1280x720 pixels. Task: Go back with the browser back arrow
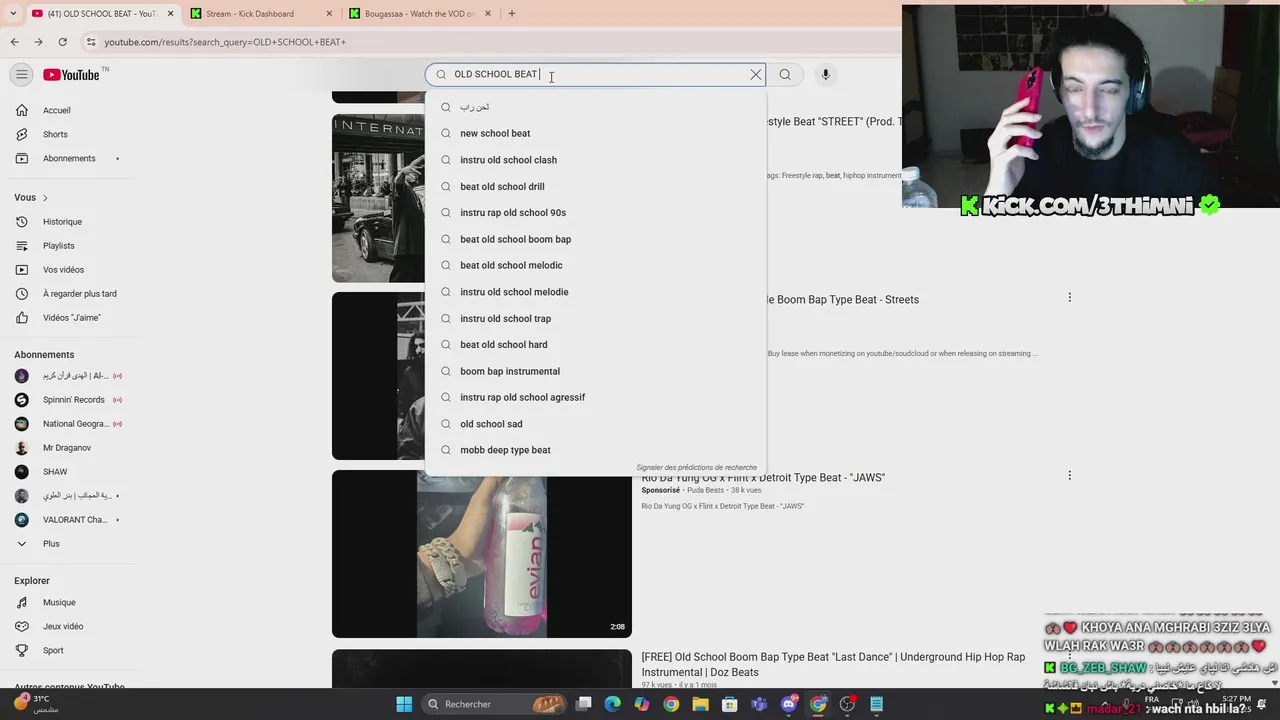click(x=14, y=42)
